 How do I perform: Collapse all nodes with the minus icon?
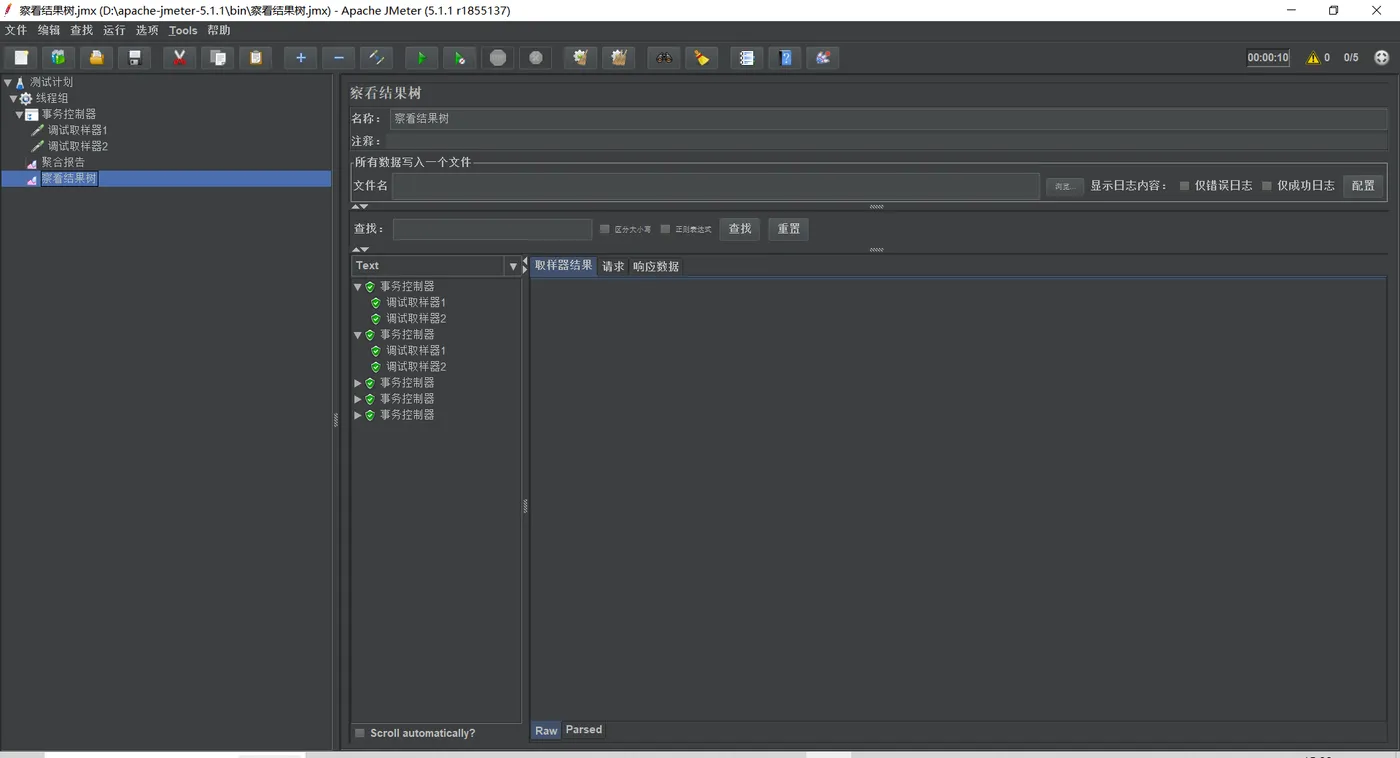(339, 58)
